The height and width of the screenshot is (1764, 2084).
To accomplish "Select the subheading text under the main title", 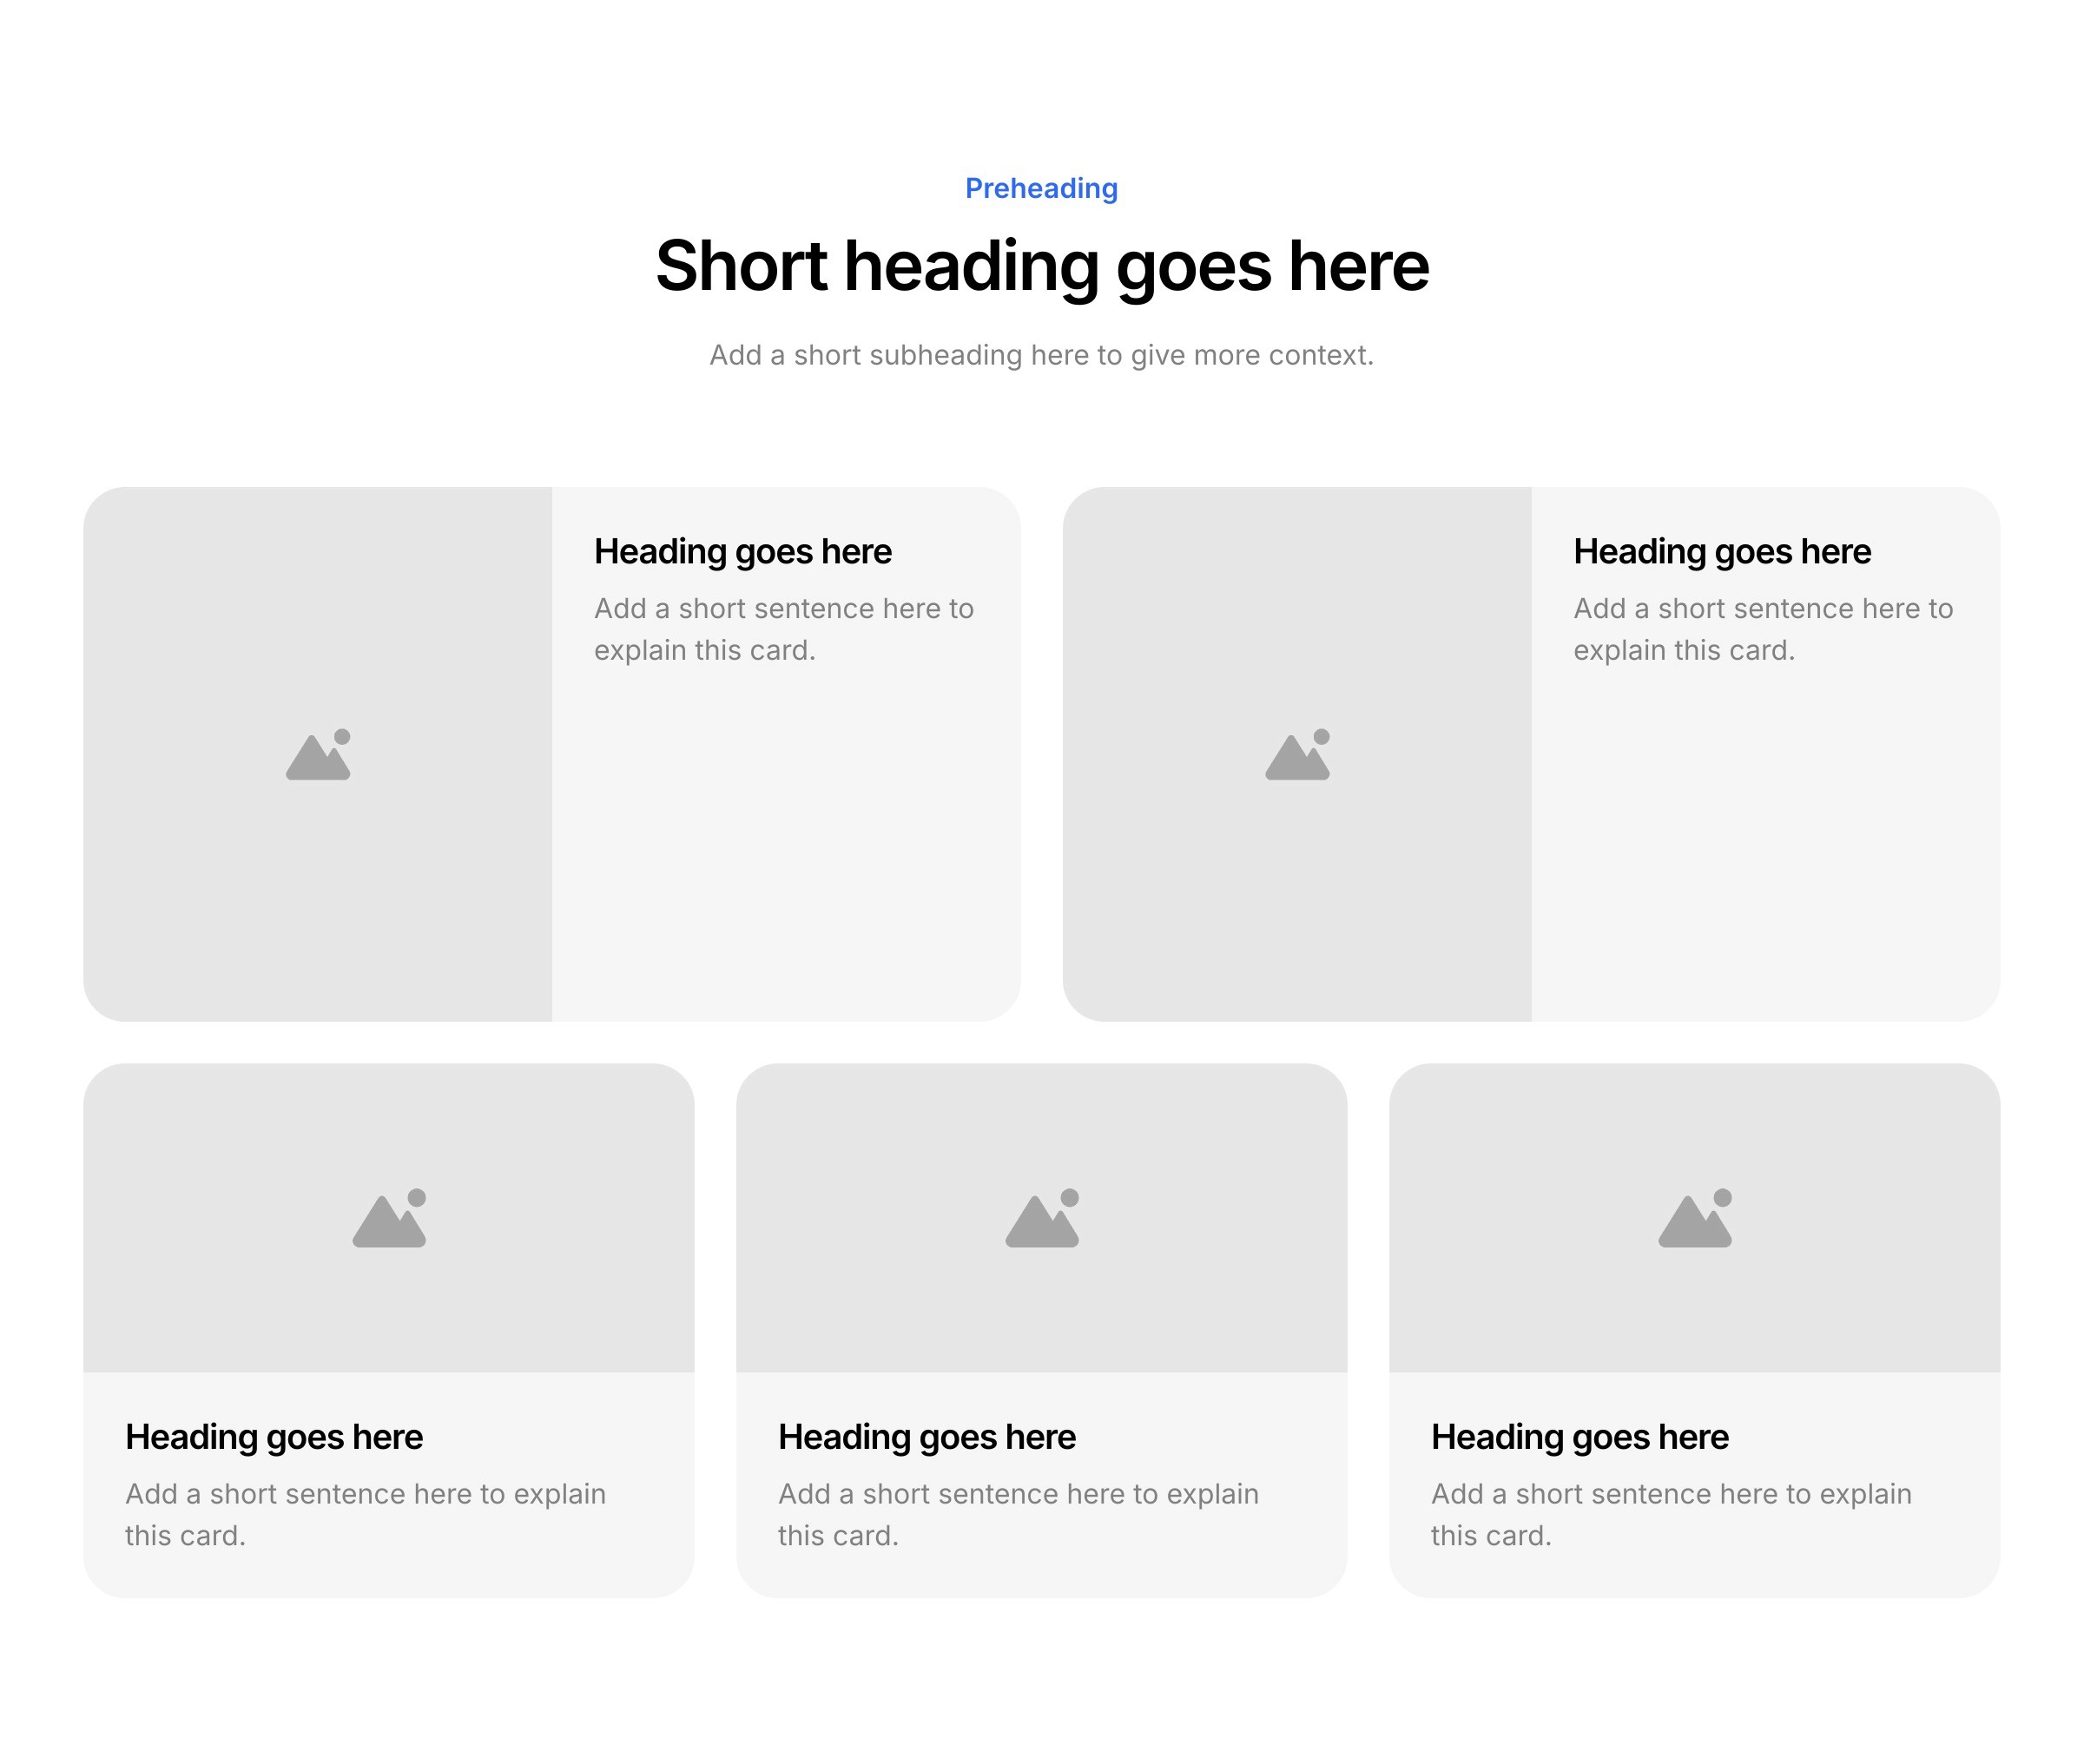I will [x=1041, y=355].
